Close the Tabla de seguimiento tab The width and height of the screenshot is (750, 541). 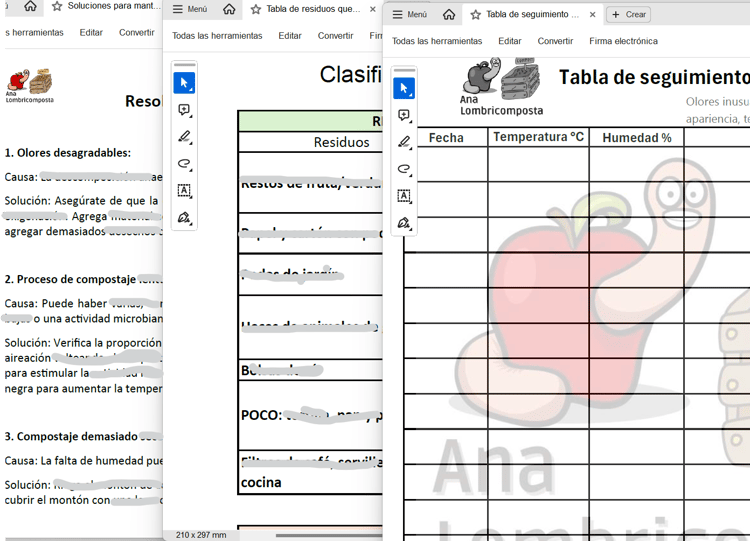(x=593, y=14)
